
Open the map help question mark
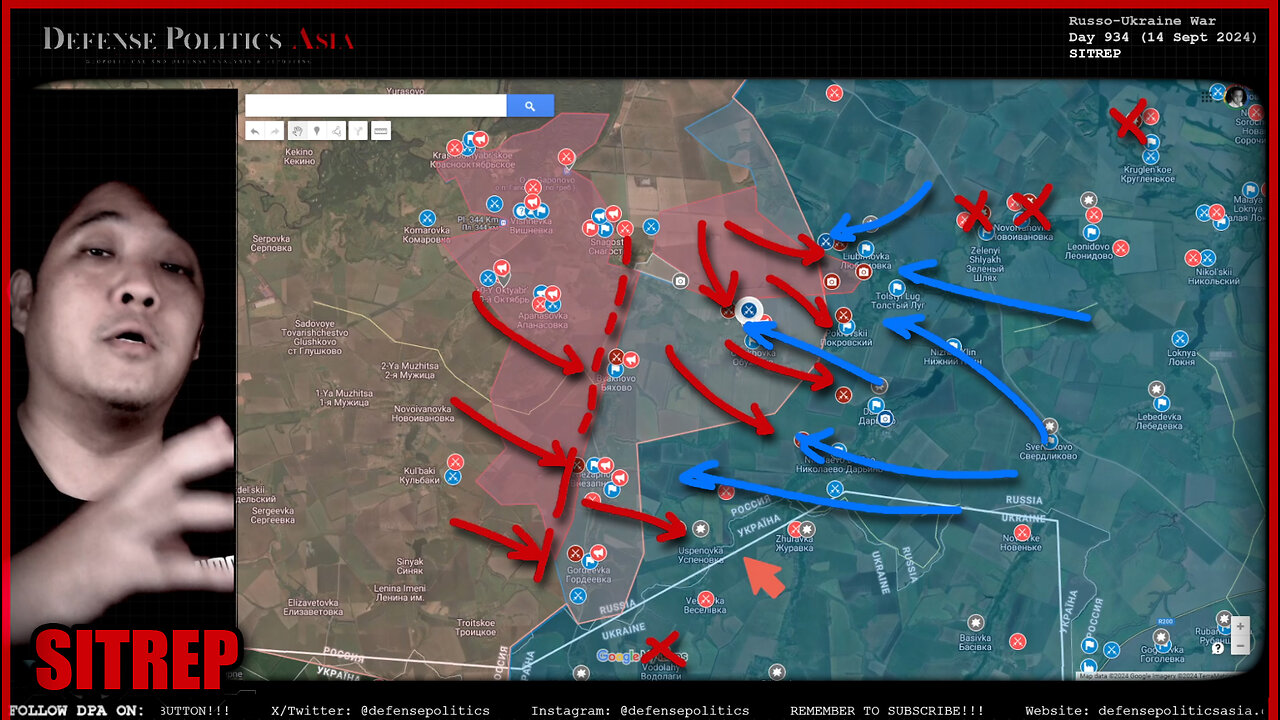(x=1218, y=648)
